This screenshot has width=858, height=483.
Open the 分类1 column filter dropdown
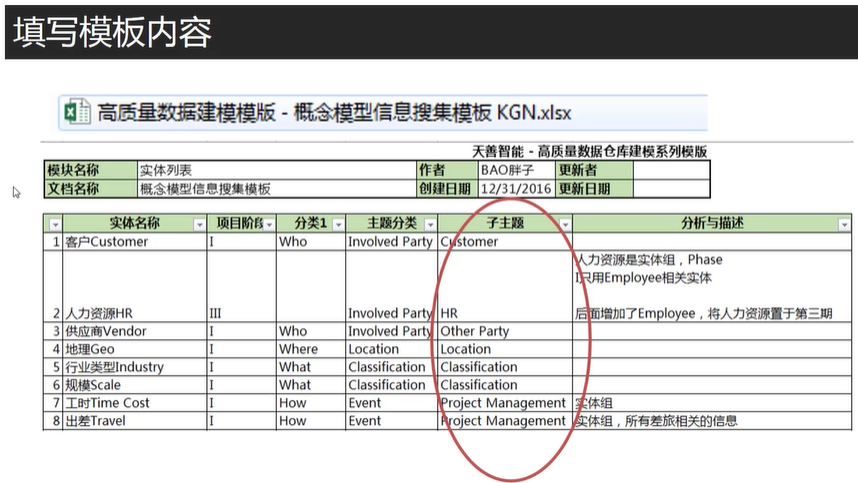338,225
